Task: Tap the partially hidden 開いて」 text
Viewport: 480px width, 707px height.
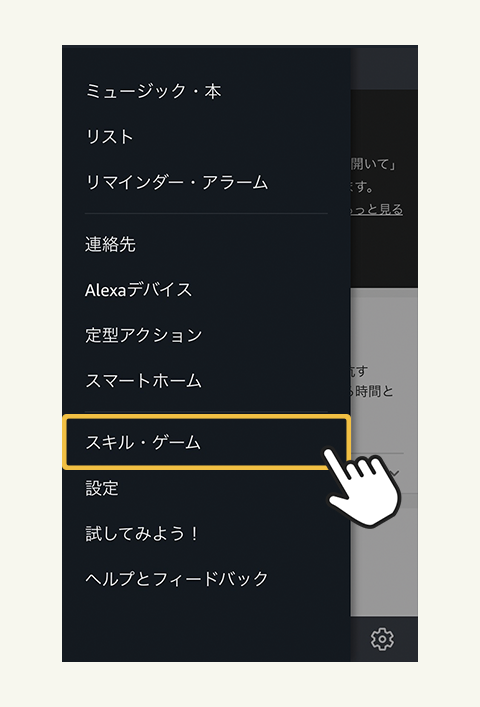Action: coord(373,164)
